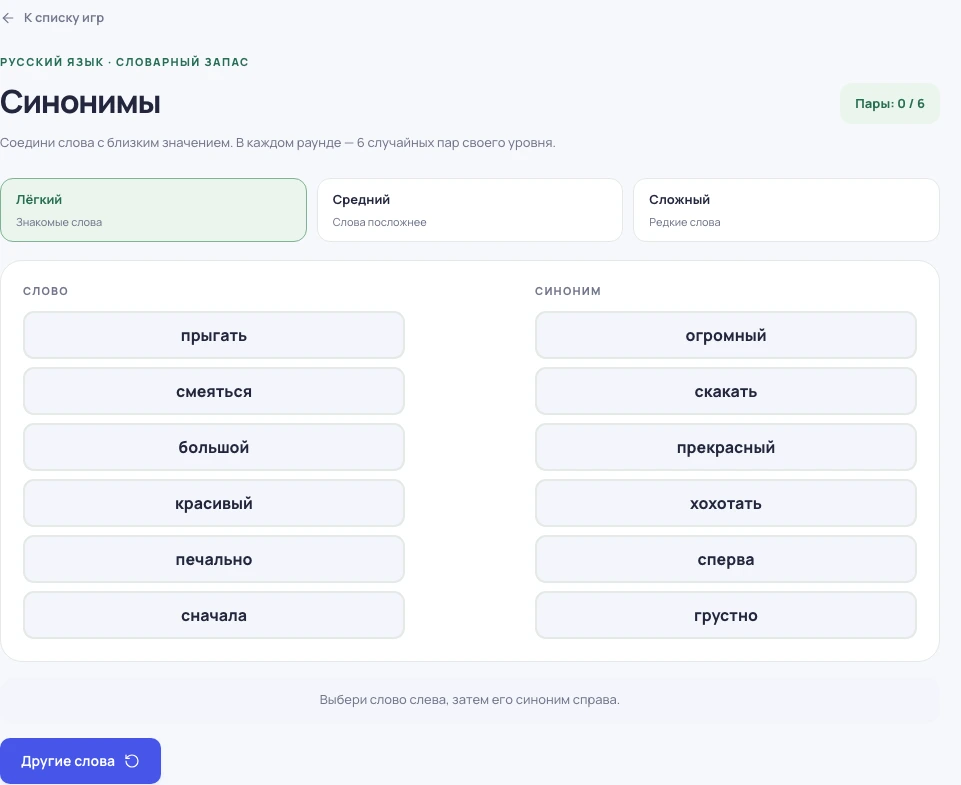Select the Лёгкий difficulty level
The image size is (961, 785).
(x=153, y=210)
